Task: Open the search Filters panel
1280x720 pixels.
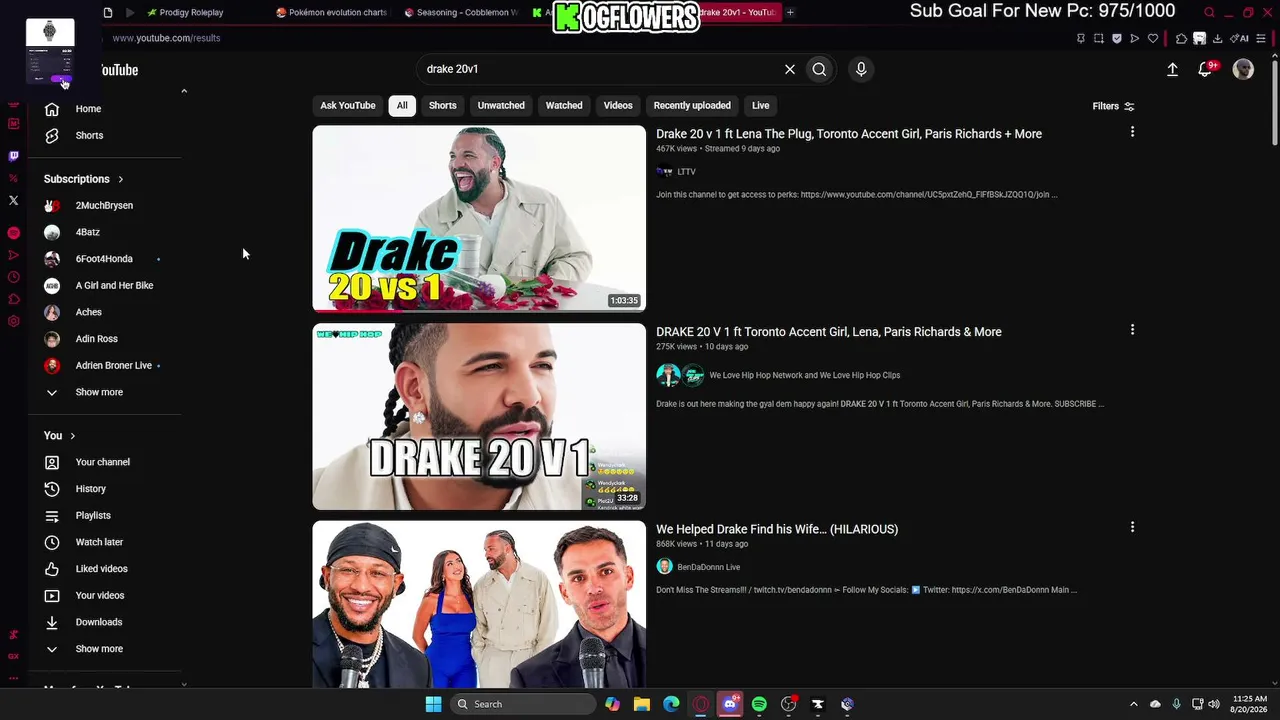Action: point(1113,106)
